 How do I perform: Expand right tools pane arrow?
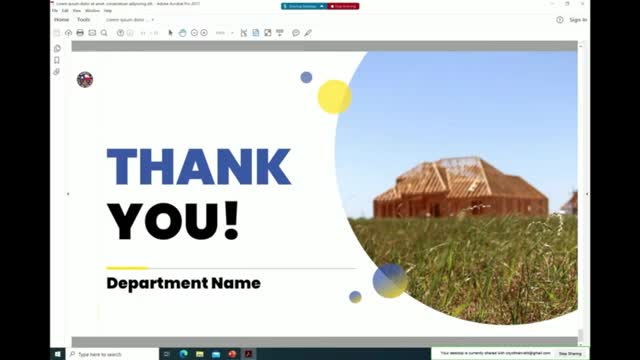pyautogui.click(x=587, y=194)
